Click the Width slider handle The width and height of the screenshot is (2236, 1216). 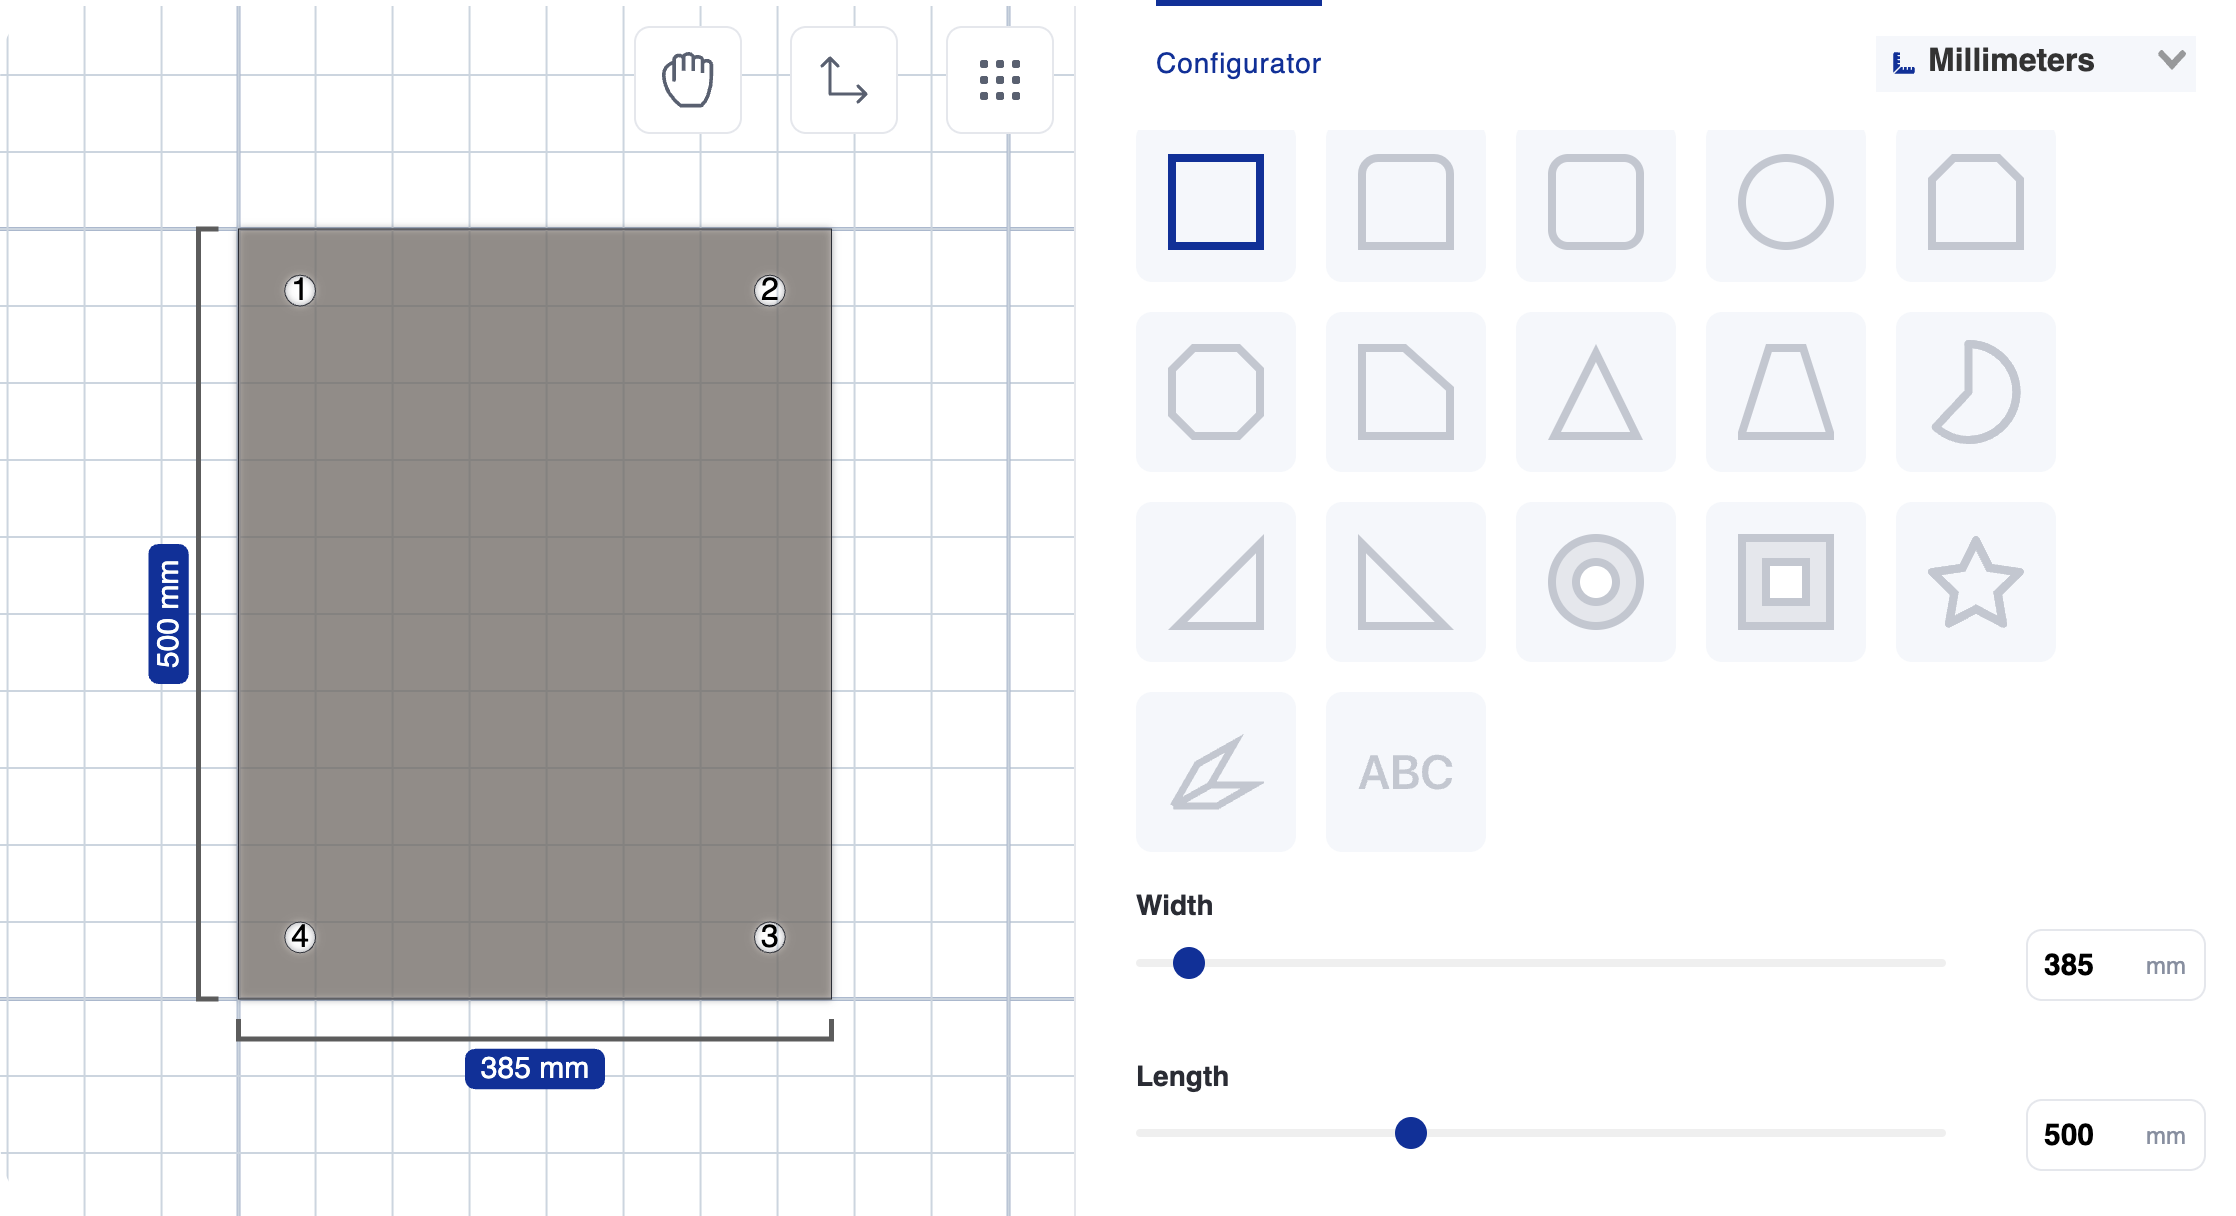[x=1189, y=963]
